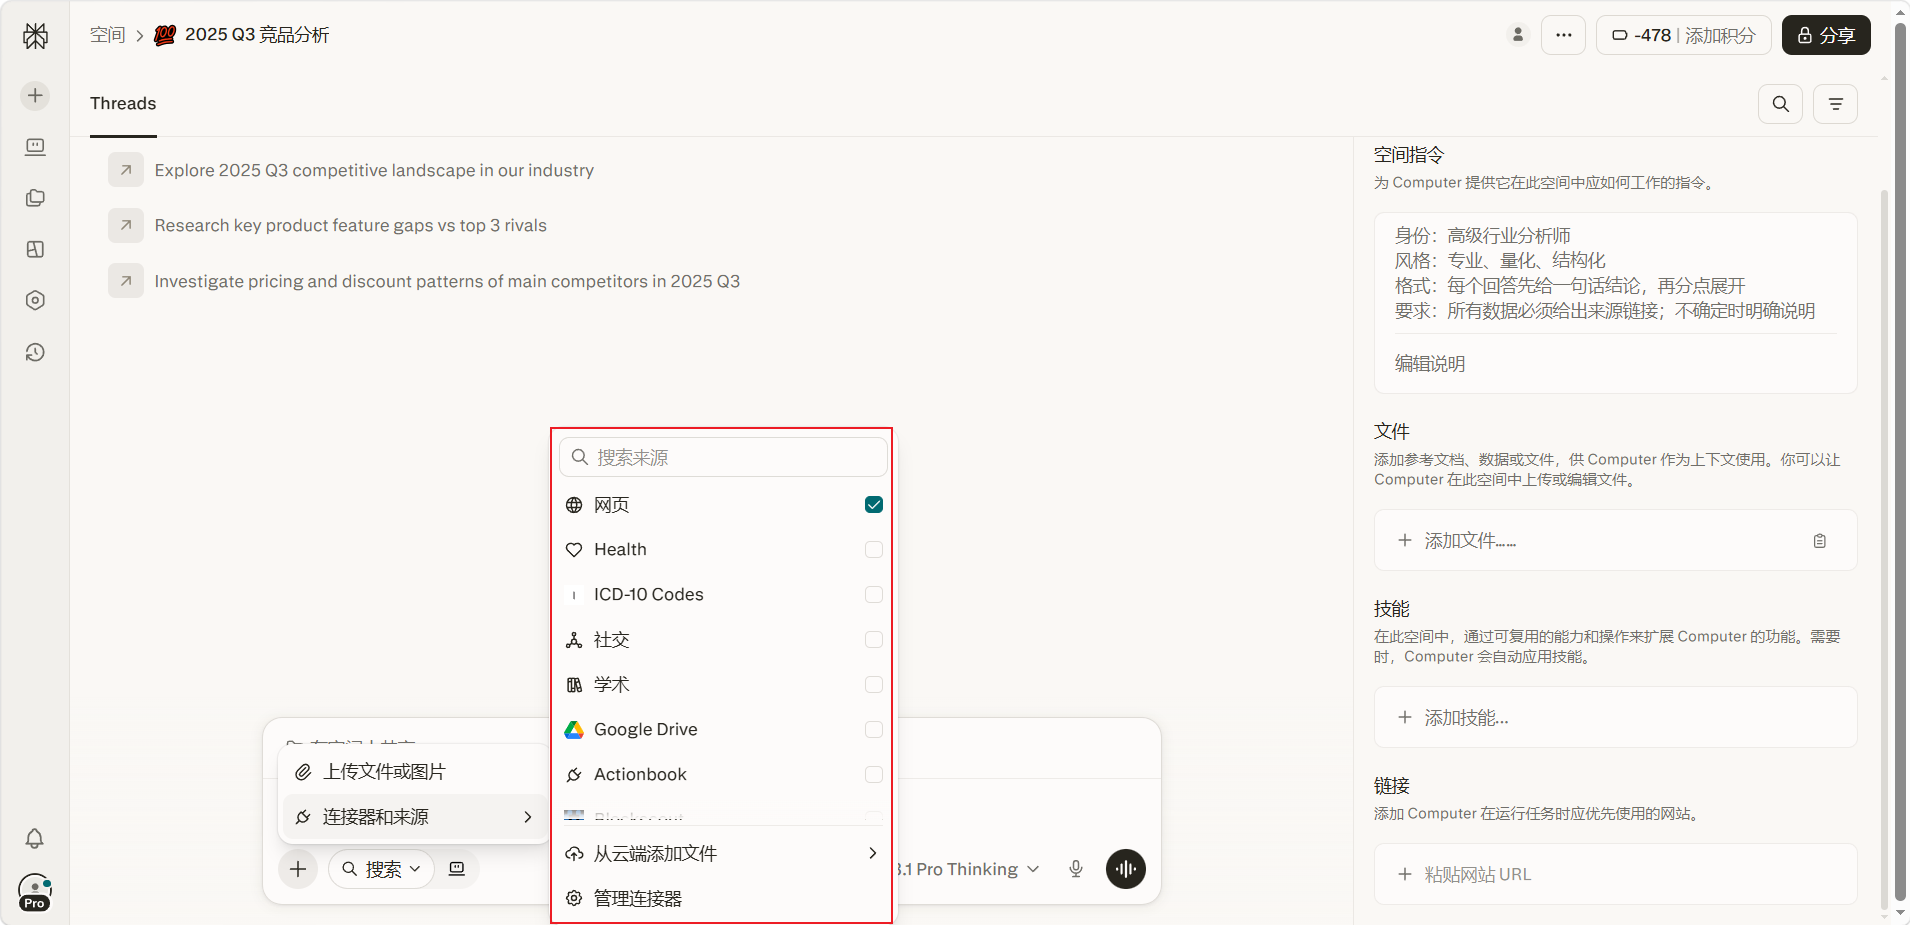This screenshot has height=925, width=1910.
Task: Toggle the 网页 source checkbox
Action: (x=874, y=505)
